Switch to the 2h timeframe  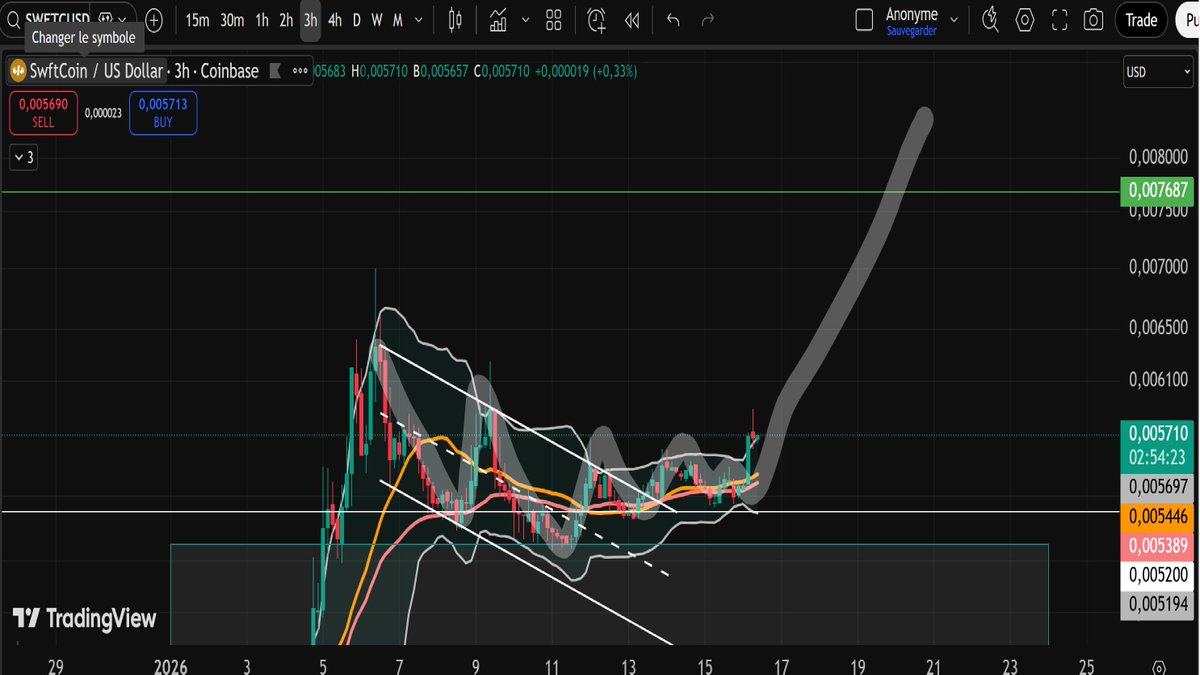pyautogui.click(x=286, y=20)
